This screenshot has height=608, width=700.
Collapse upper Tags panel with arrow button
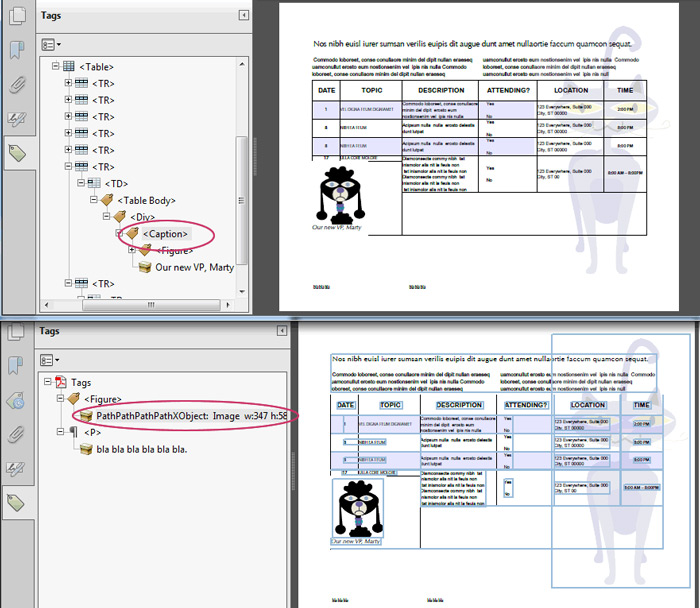click(x=244, y=16)
